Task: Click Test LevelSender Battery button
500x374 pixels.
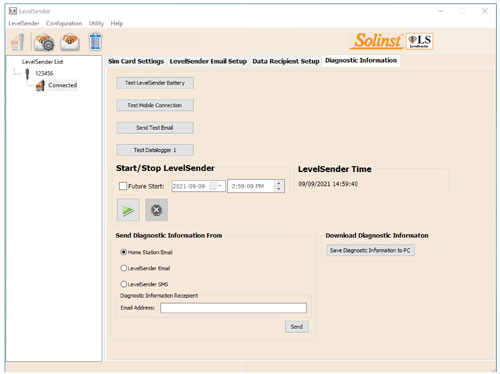Action: [155, 83]
